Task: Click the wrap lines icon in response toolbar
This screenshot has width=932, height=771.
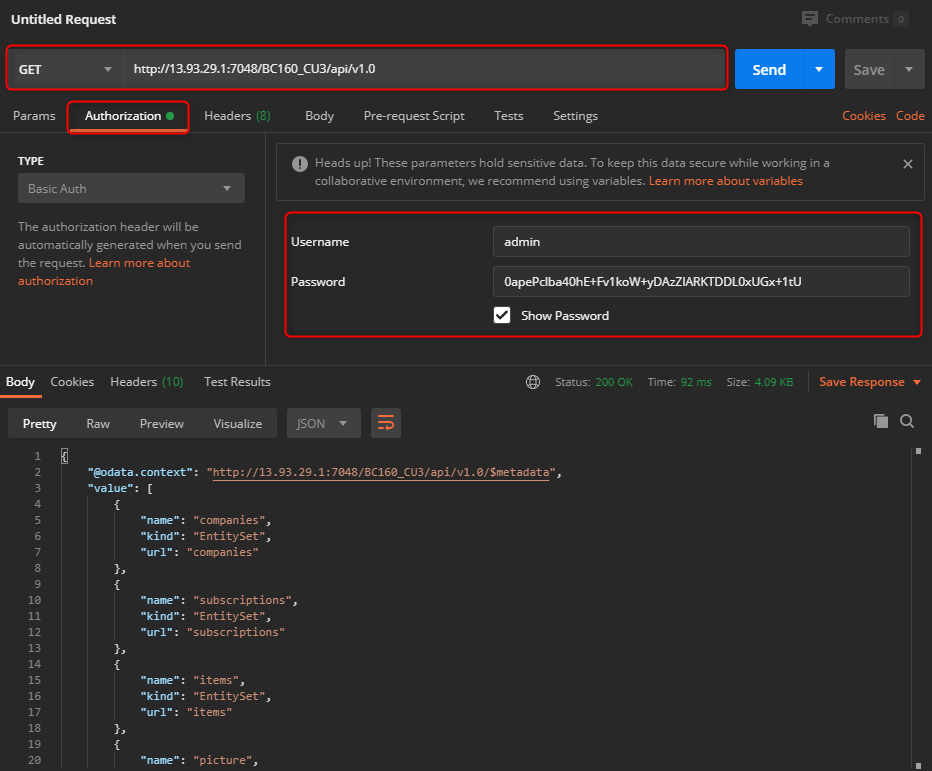Action: coord(385,423)
